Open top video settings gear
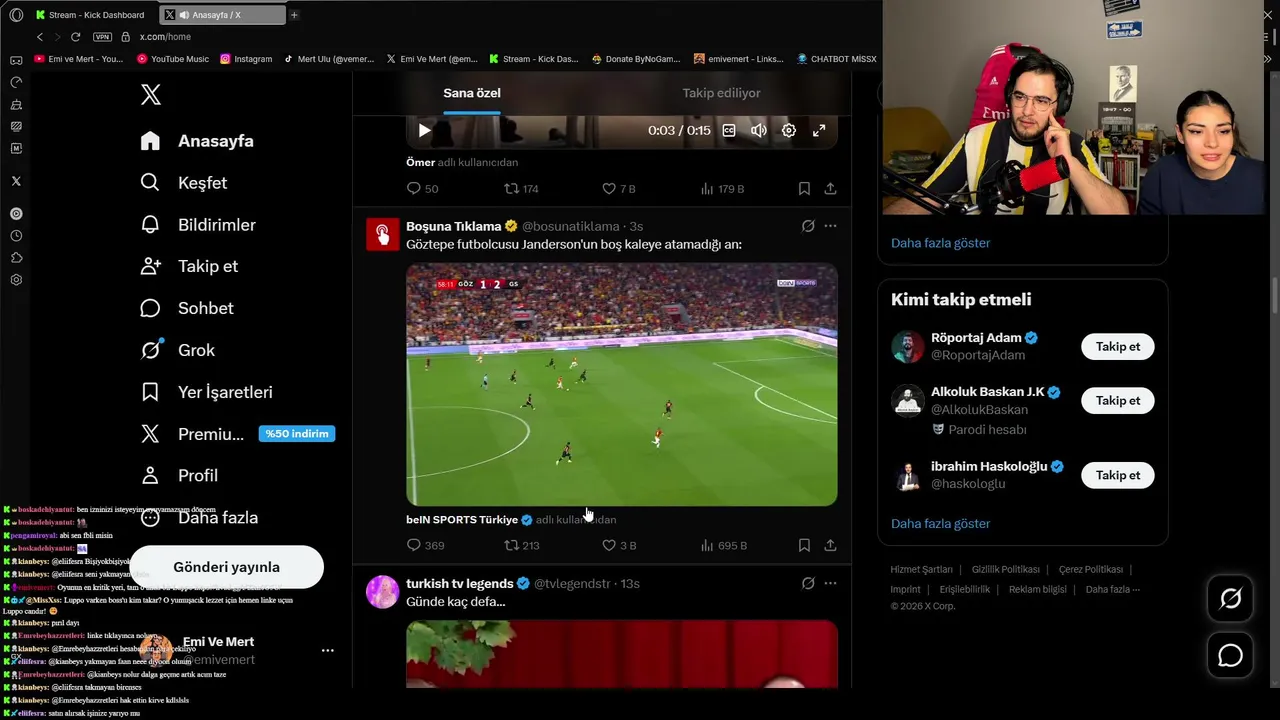Screen dimensions: 1280x720 tap(789, 130)
